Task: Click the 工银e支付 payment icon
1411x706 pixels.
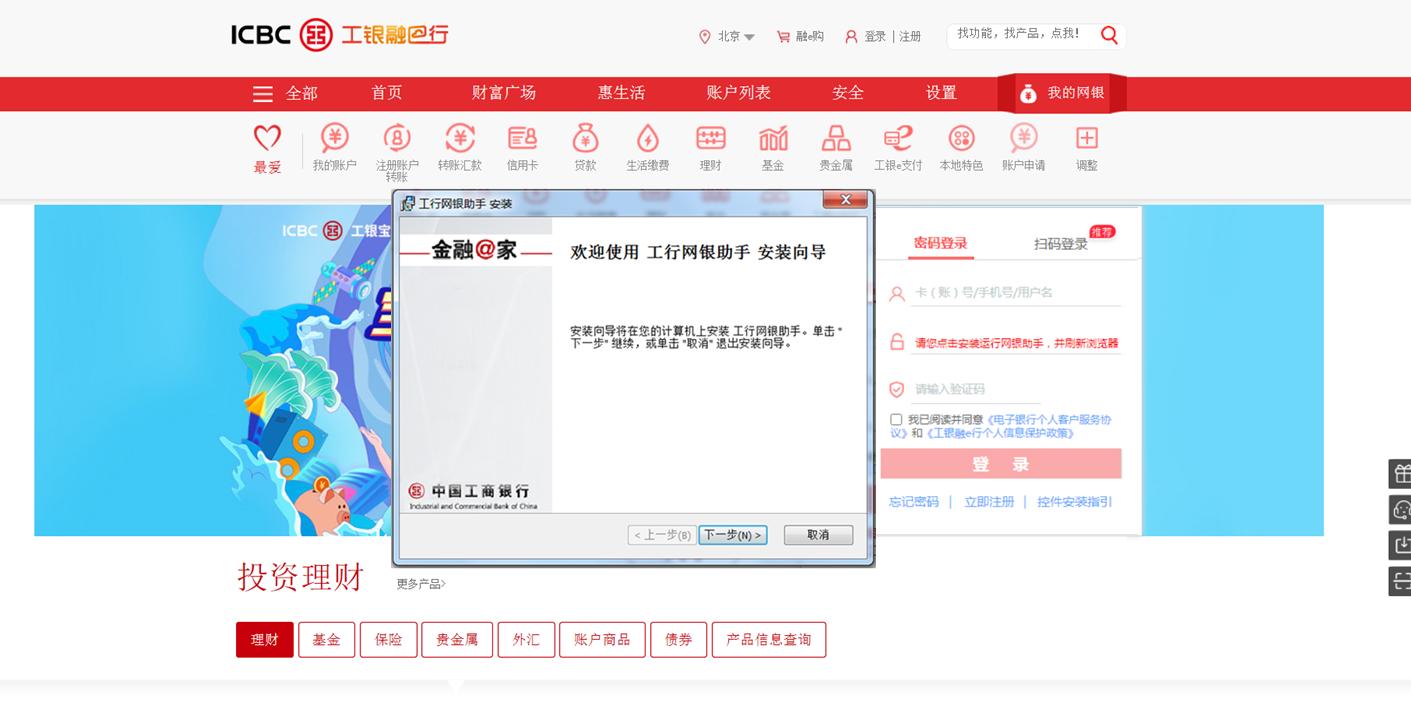Action: [x=898, y=139]
